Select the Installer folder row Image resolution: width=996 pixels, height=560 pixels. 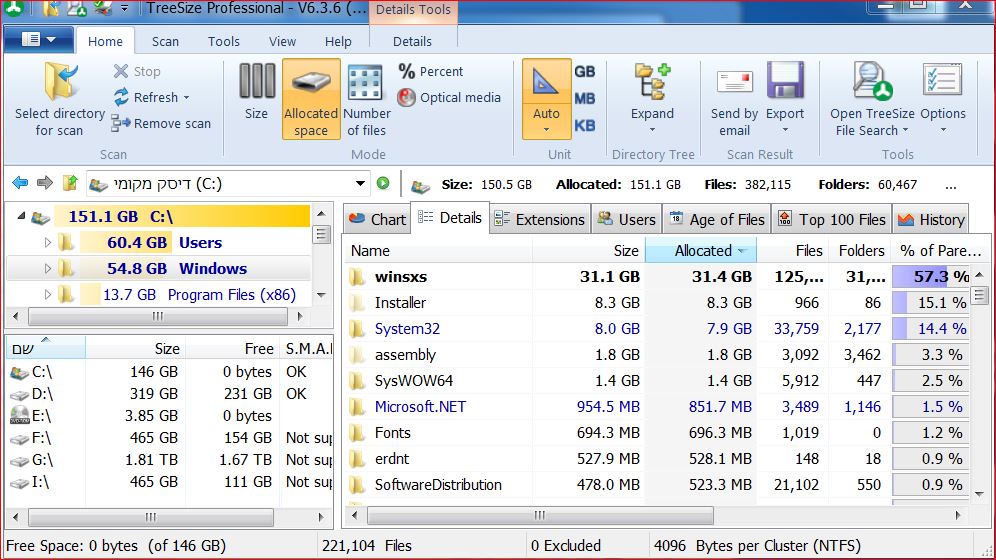656,303
